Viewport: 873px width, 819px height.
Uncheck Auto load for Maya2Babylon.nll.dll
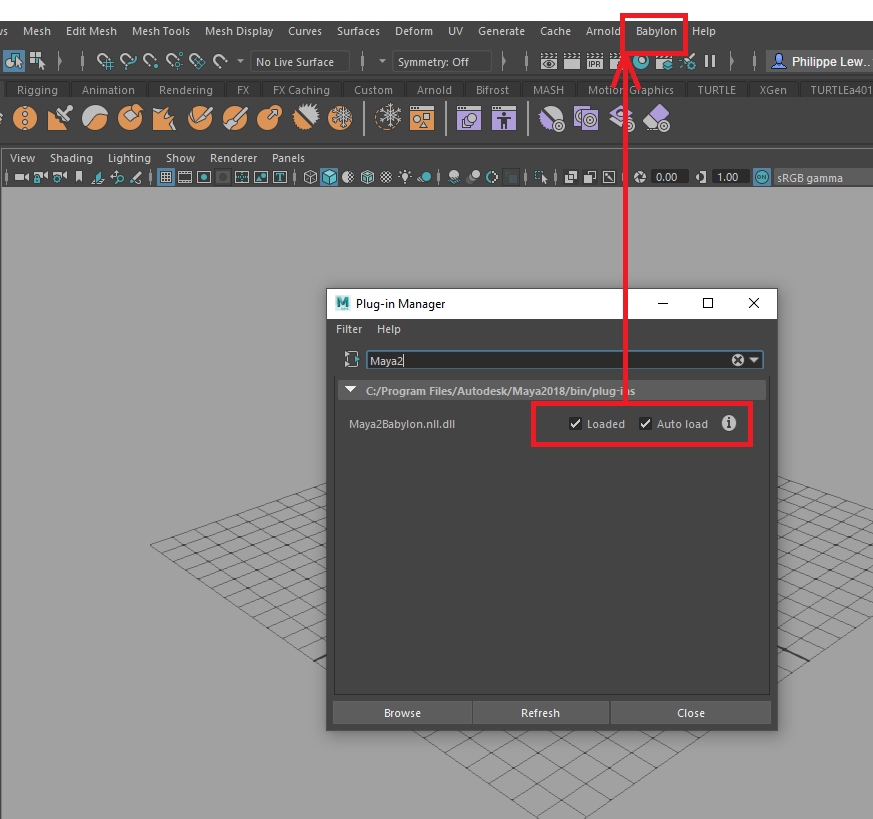click(645, 424)
